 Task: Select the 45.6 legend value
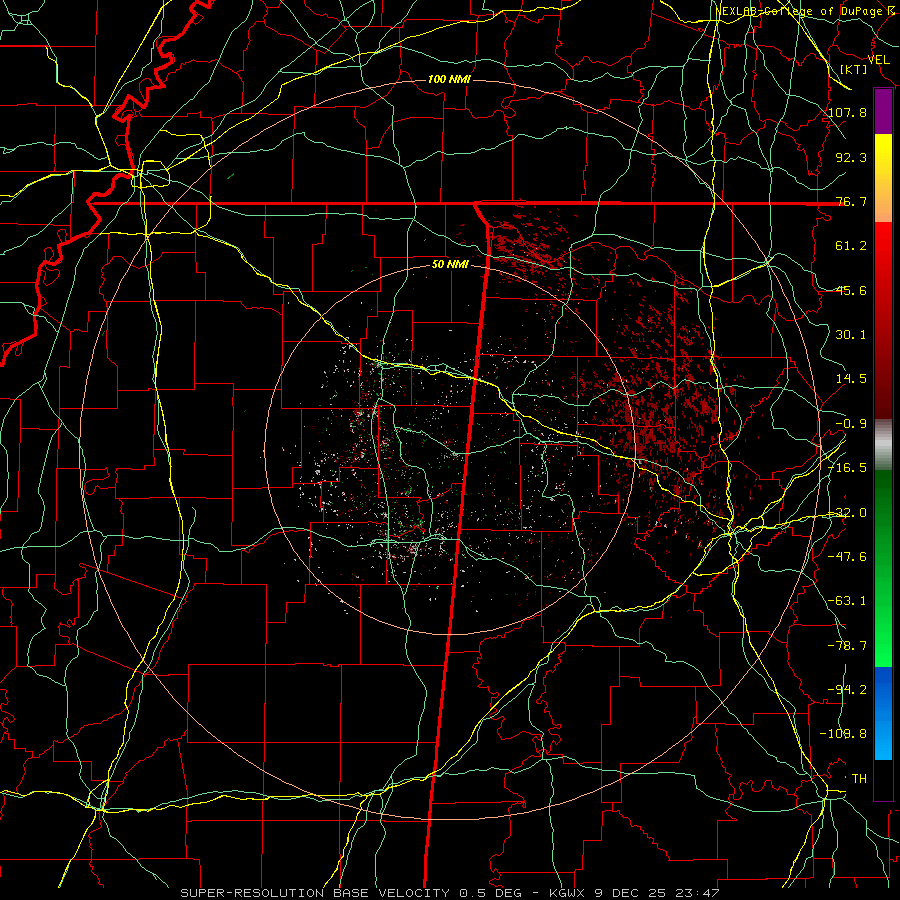click(x=851, y=290)
